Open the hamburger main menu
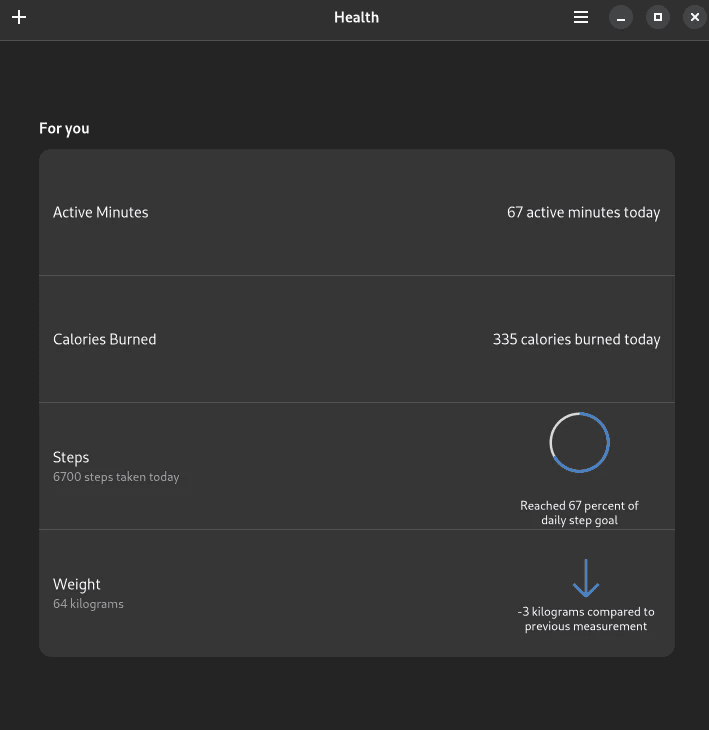Viewport: 709px width, 730px height. pos(581,17)
